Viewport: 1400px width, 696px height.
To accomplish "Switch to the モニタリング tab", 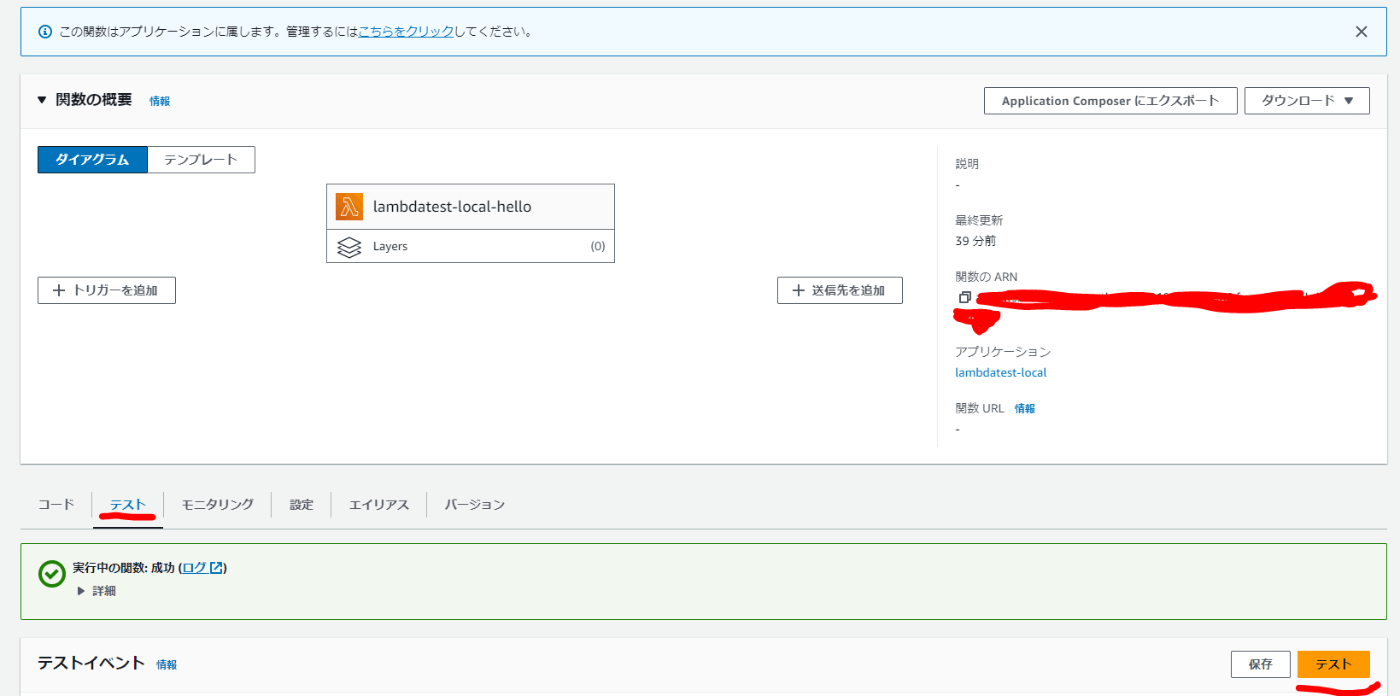I will [217, 505].
